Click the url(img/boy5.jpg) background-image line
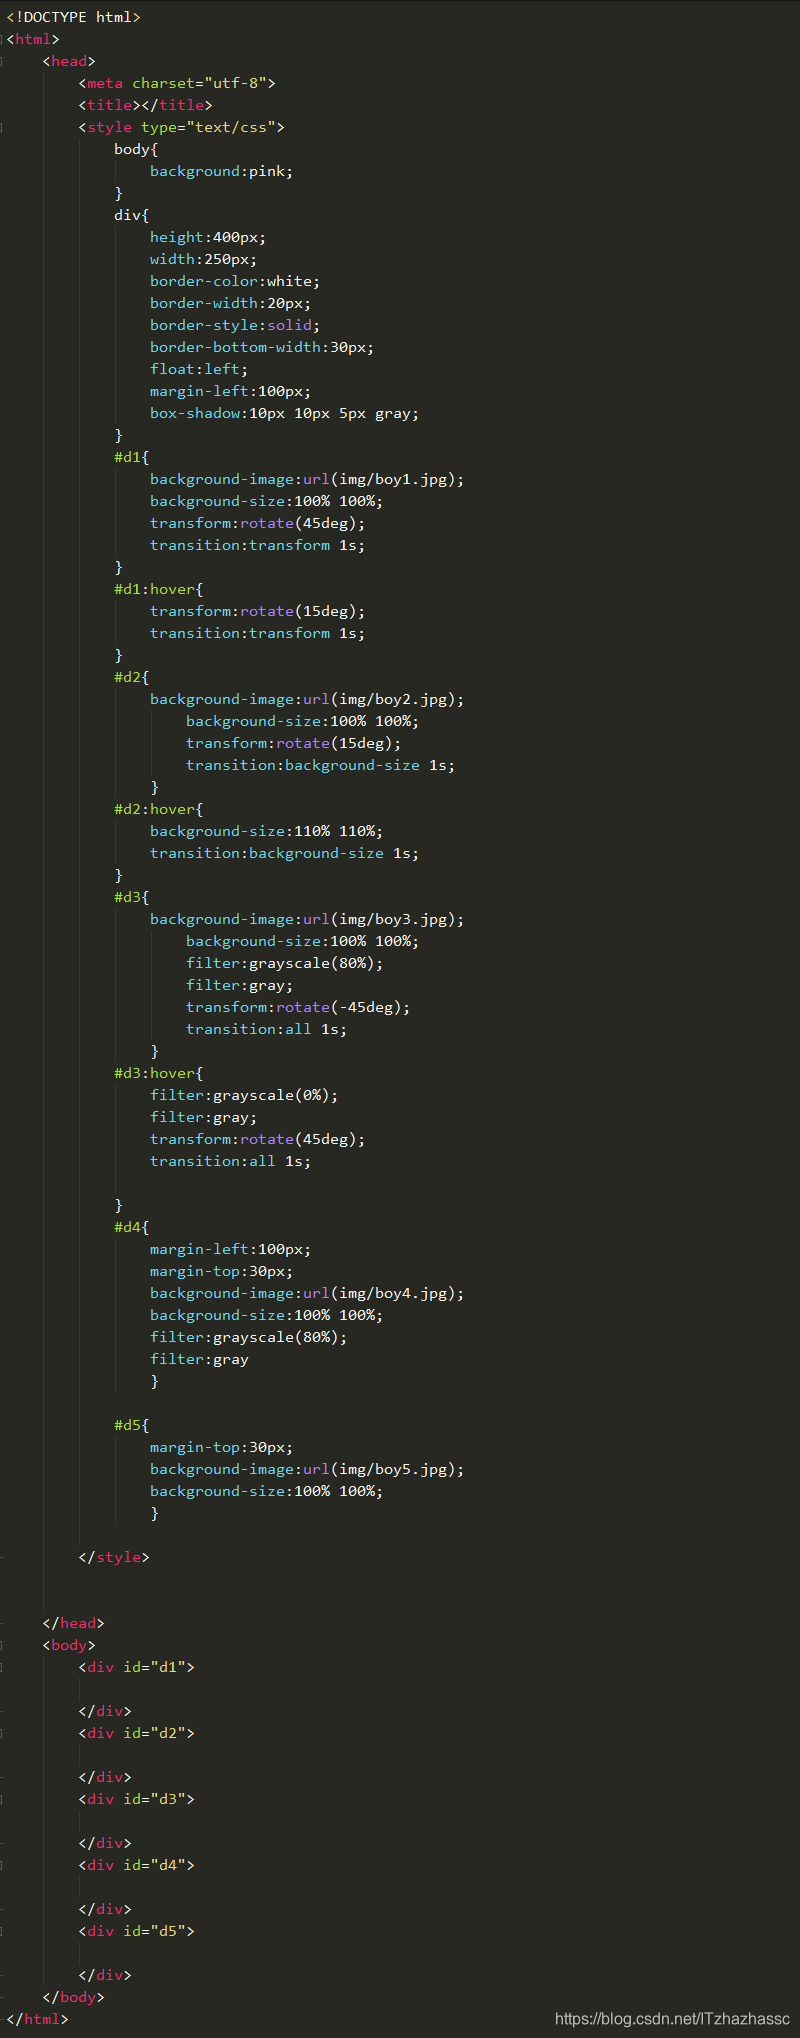Viewport: 800px width, 2038px height. coord(307,1469)
